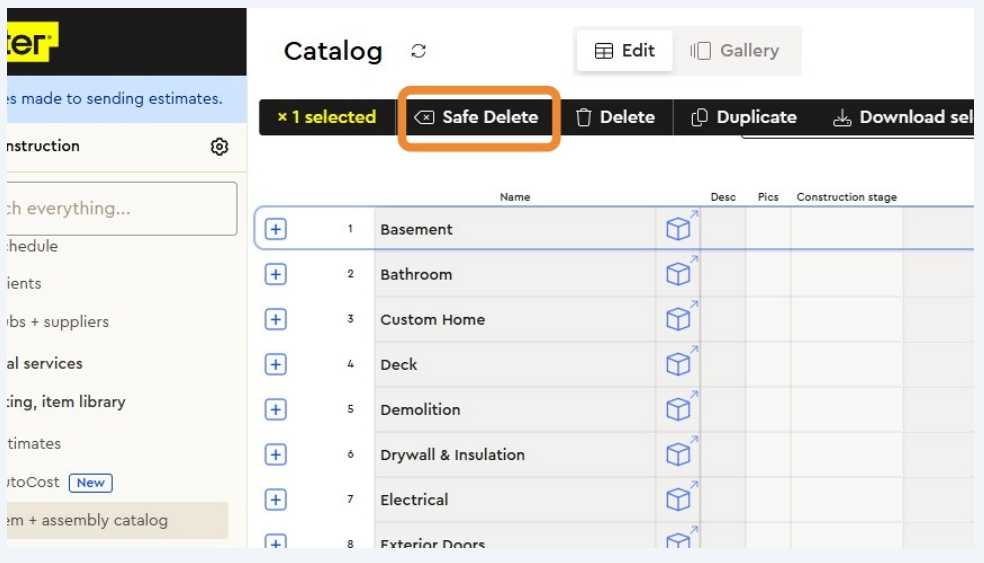984x563 pixels.
Task: Switch to the Gallery view tab
Action: pos(735,51)
